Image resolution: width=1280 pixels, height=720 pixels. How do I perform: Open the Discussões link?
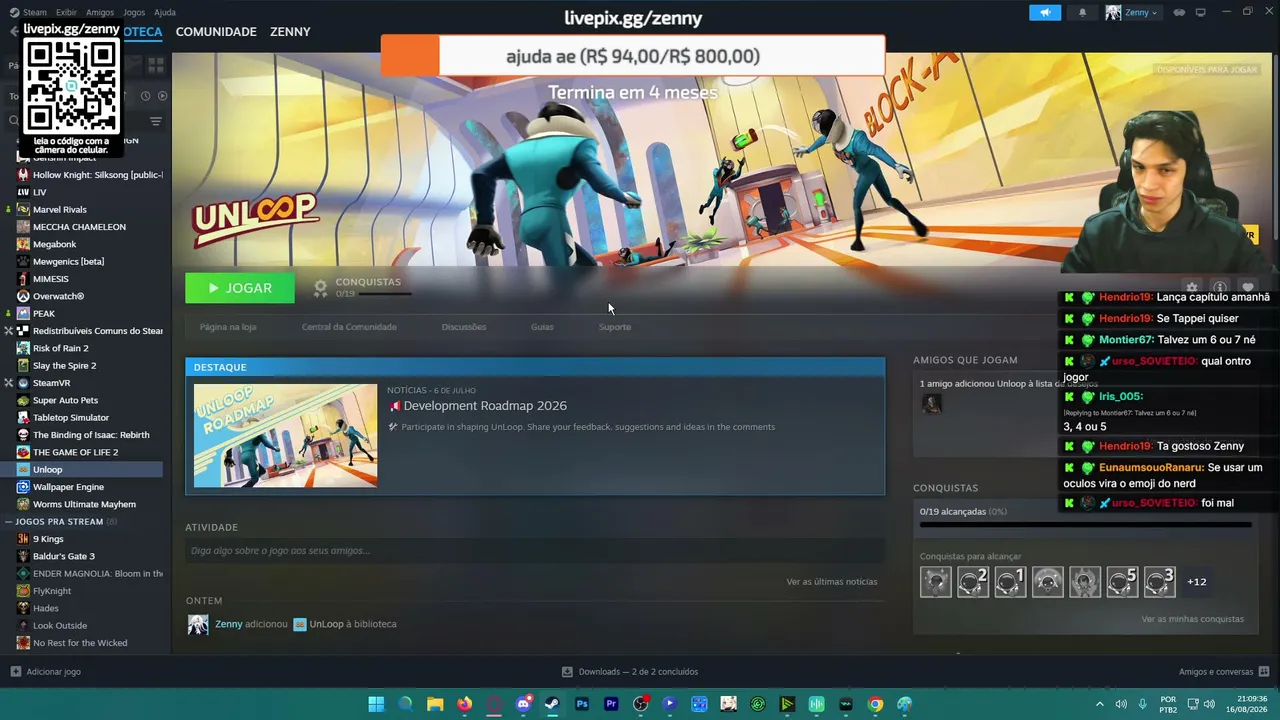464,327
